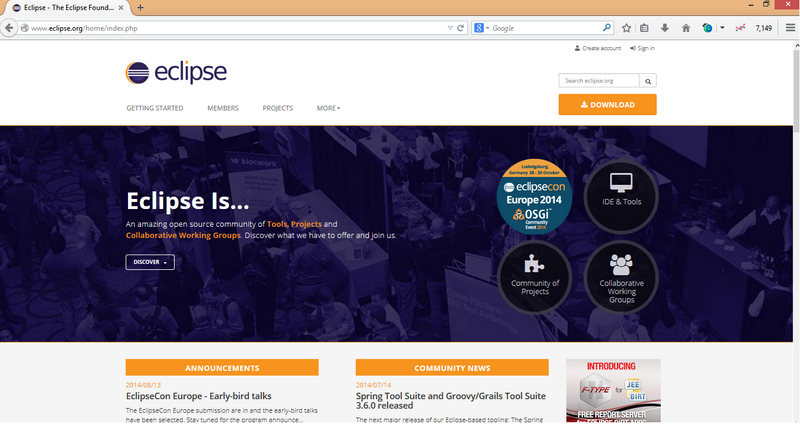The image size is (800, 424).
Task: Open a new browser tab with plus
Action: pyautogui.click(x=140, y=7)
